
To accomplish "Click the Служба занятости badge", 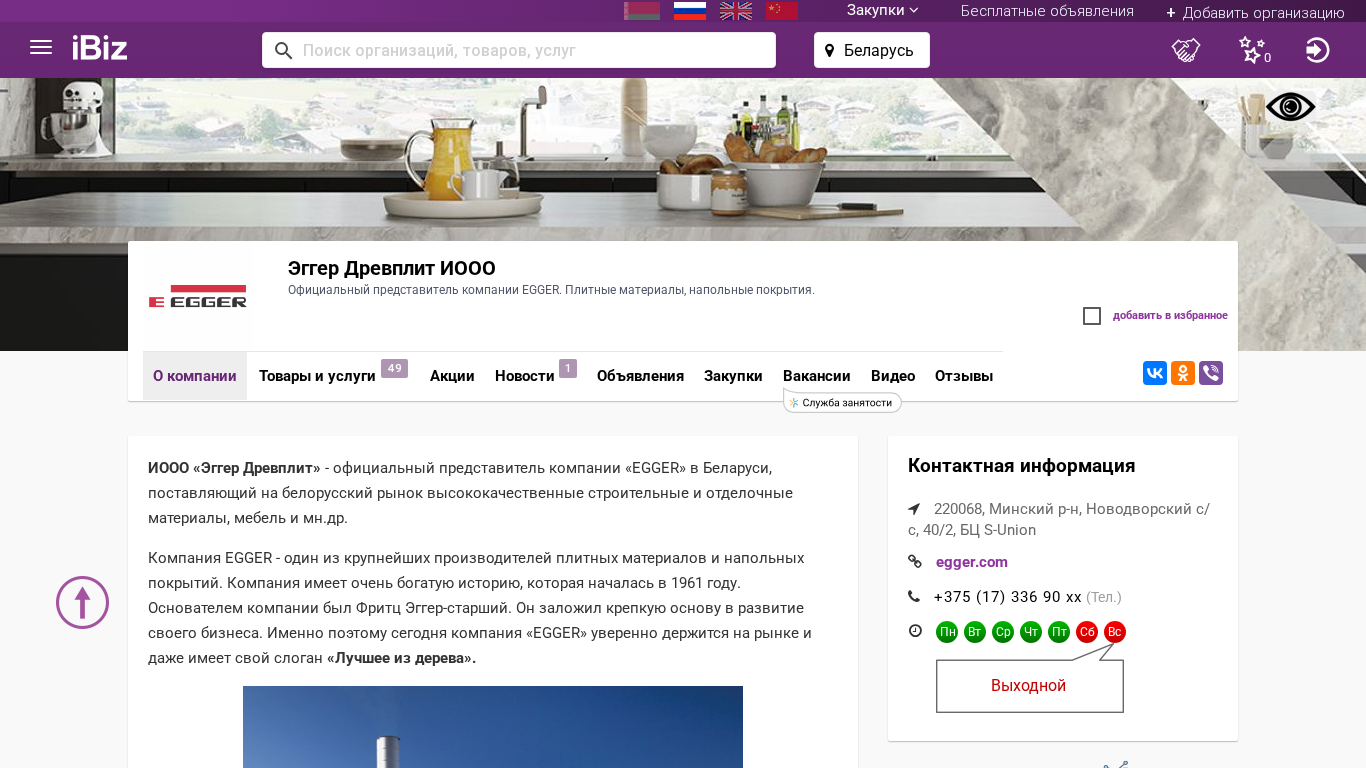I will pos(842,402).
